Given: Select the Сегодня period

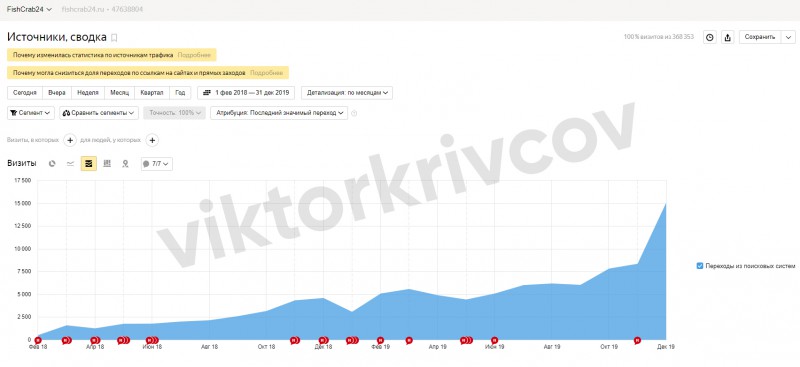Looking at the screenshot, I should pyautogui.click(x=24, y=93).
